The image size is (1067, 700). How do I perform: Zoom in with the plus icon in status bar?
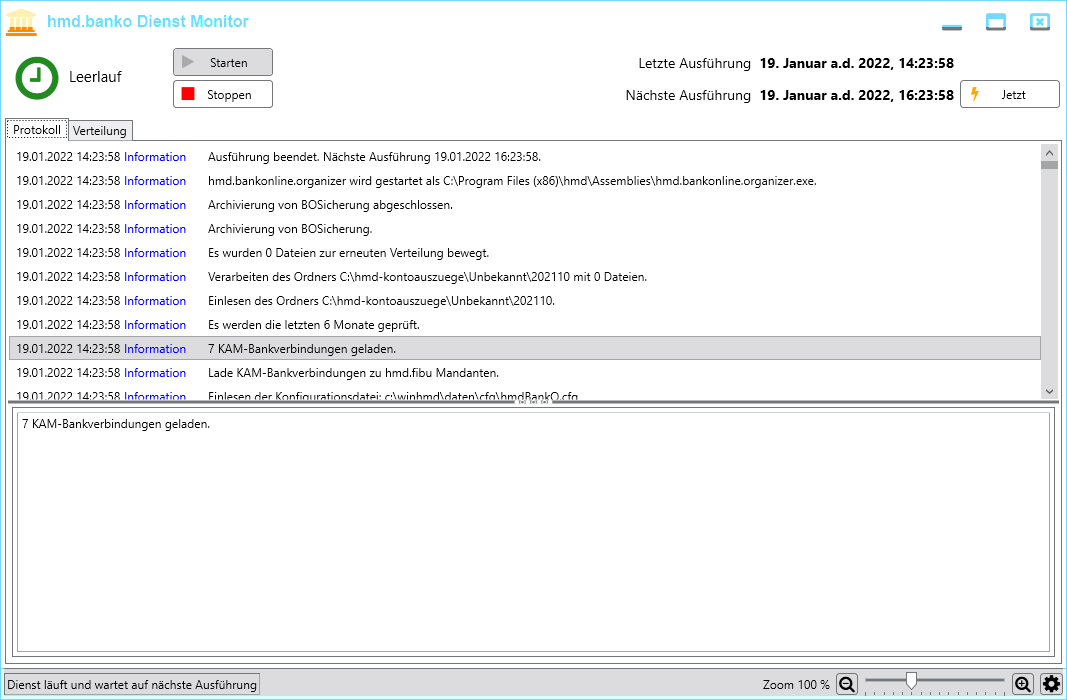pyautogui.click(x=1021, y=685)
